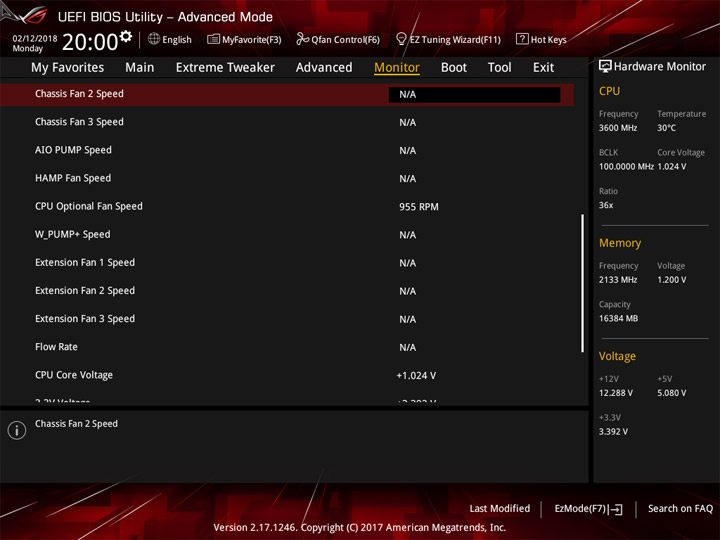Show the Hot Keys list
The width and height of the screenshot is (720, 540).
tap(541, 39)
